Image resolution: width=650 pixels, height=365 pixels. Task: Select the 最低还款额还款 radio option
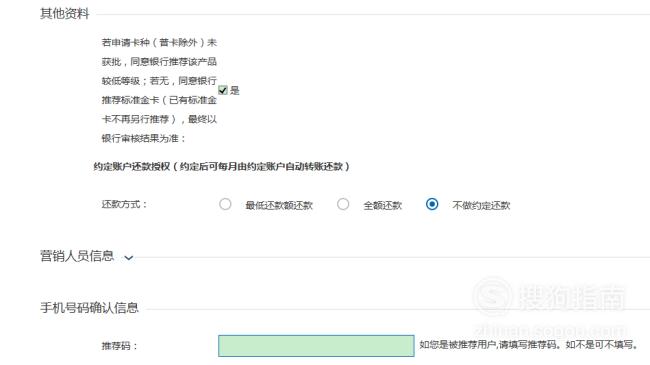pyautogui.click(x=225, y=204)
